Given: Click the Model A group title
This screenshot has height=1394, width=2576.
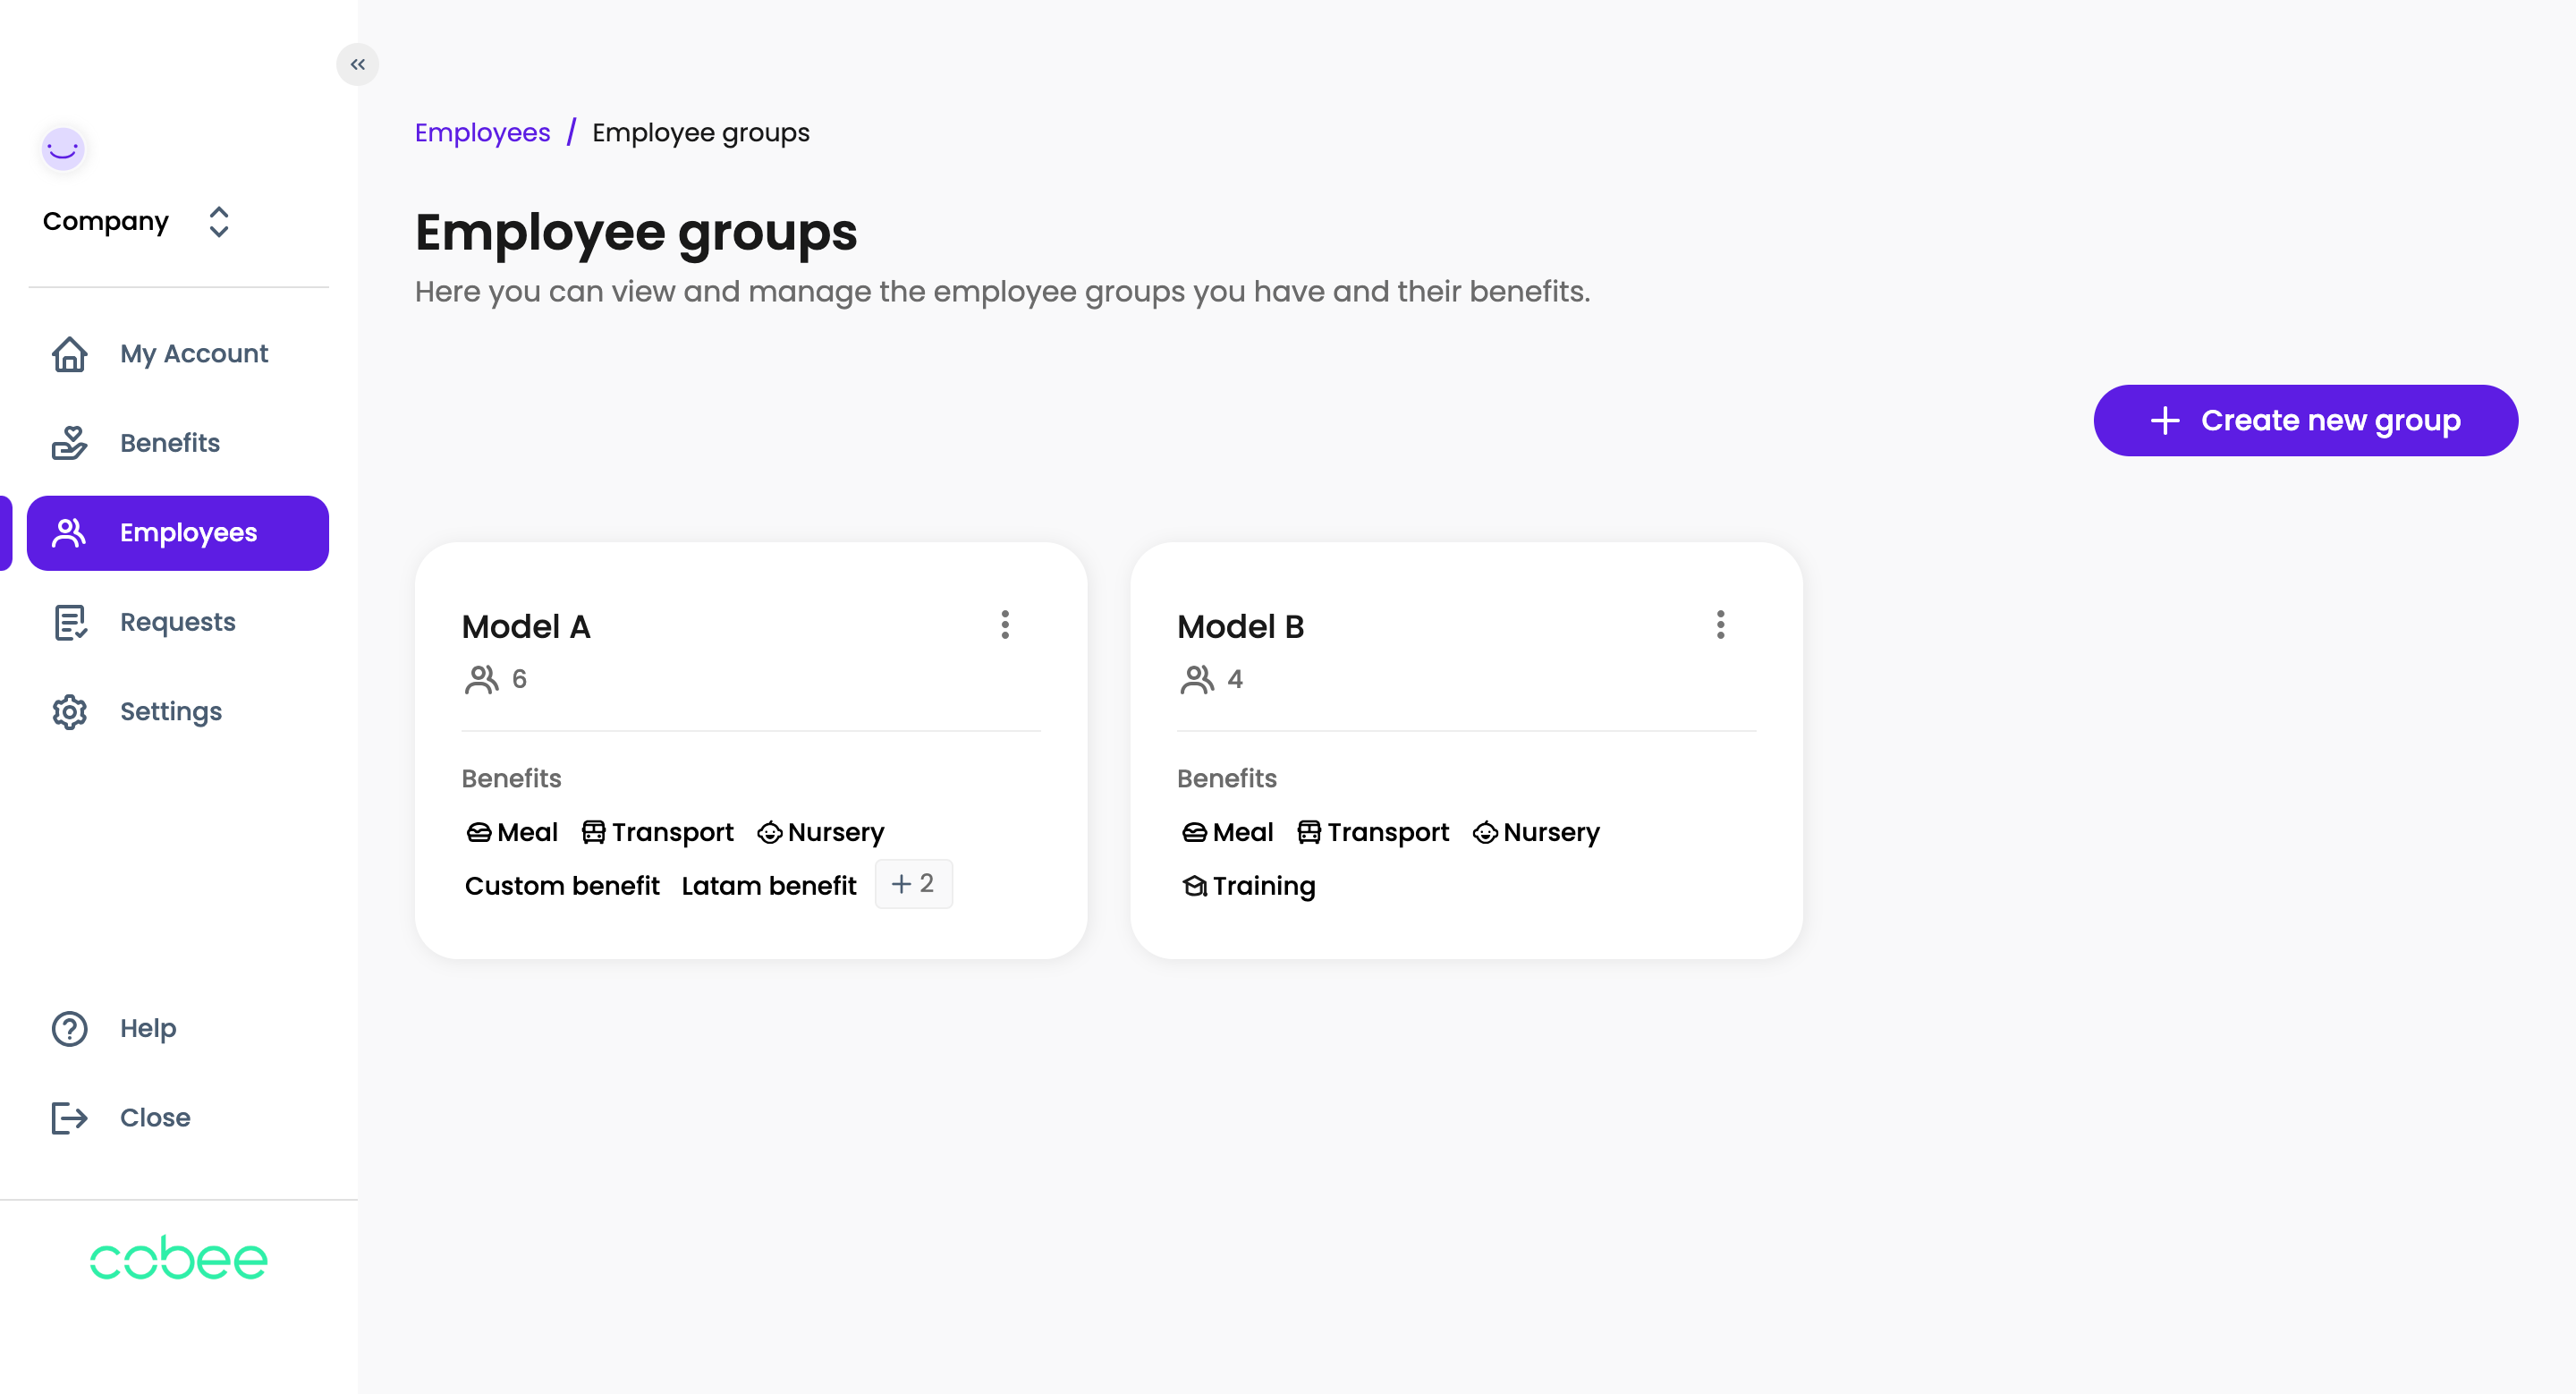Looking at the screenshot, I should tap(526, 627).
